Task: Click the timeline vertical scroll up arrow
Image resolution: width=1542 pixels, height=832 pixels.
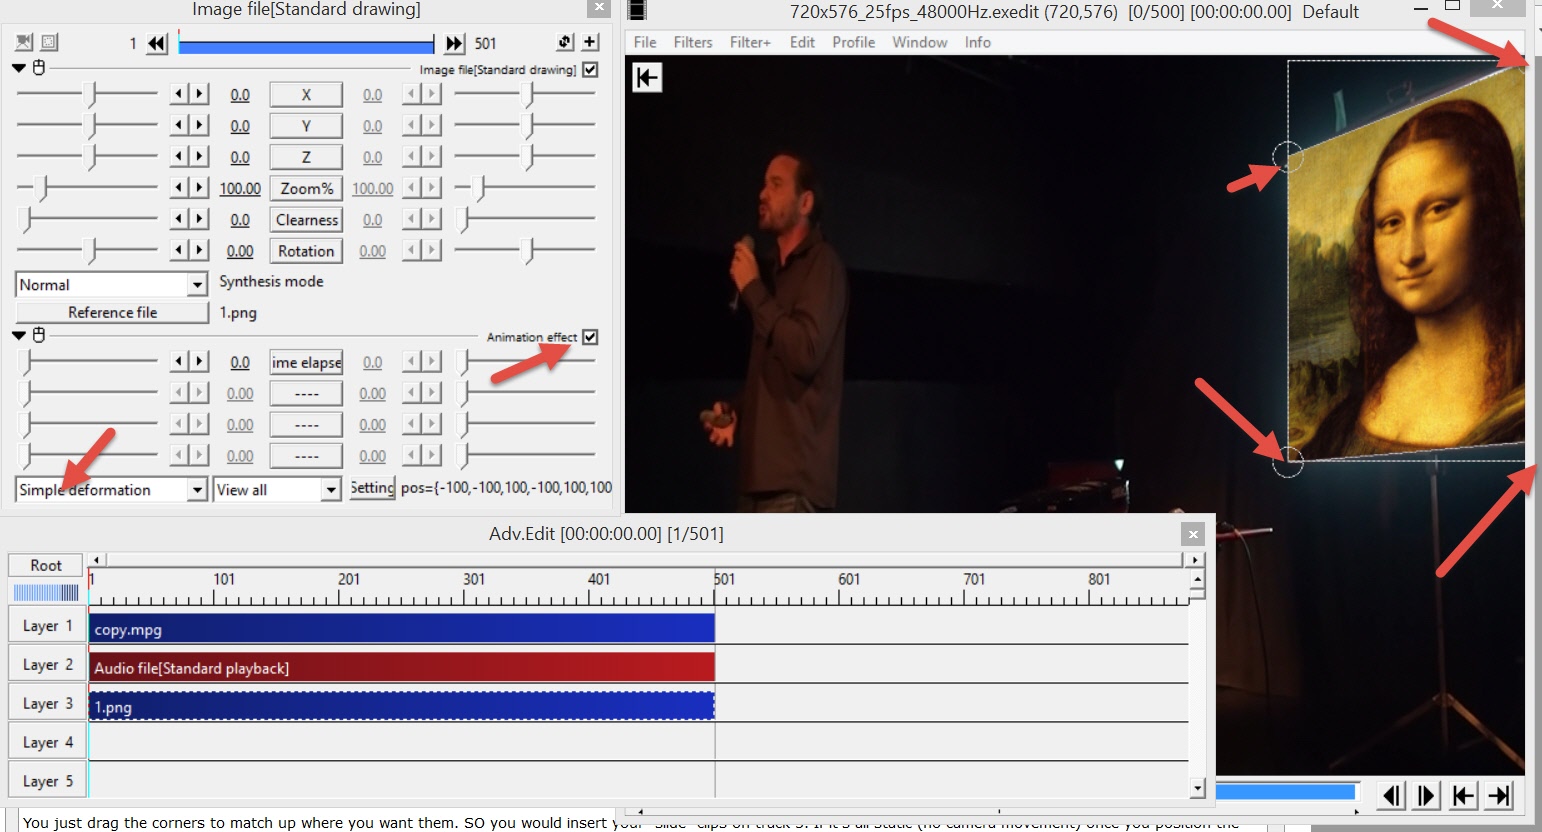Action: tap(1197, 579)
